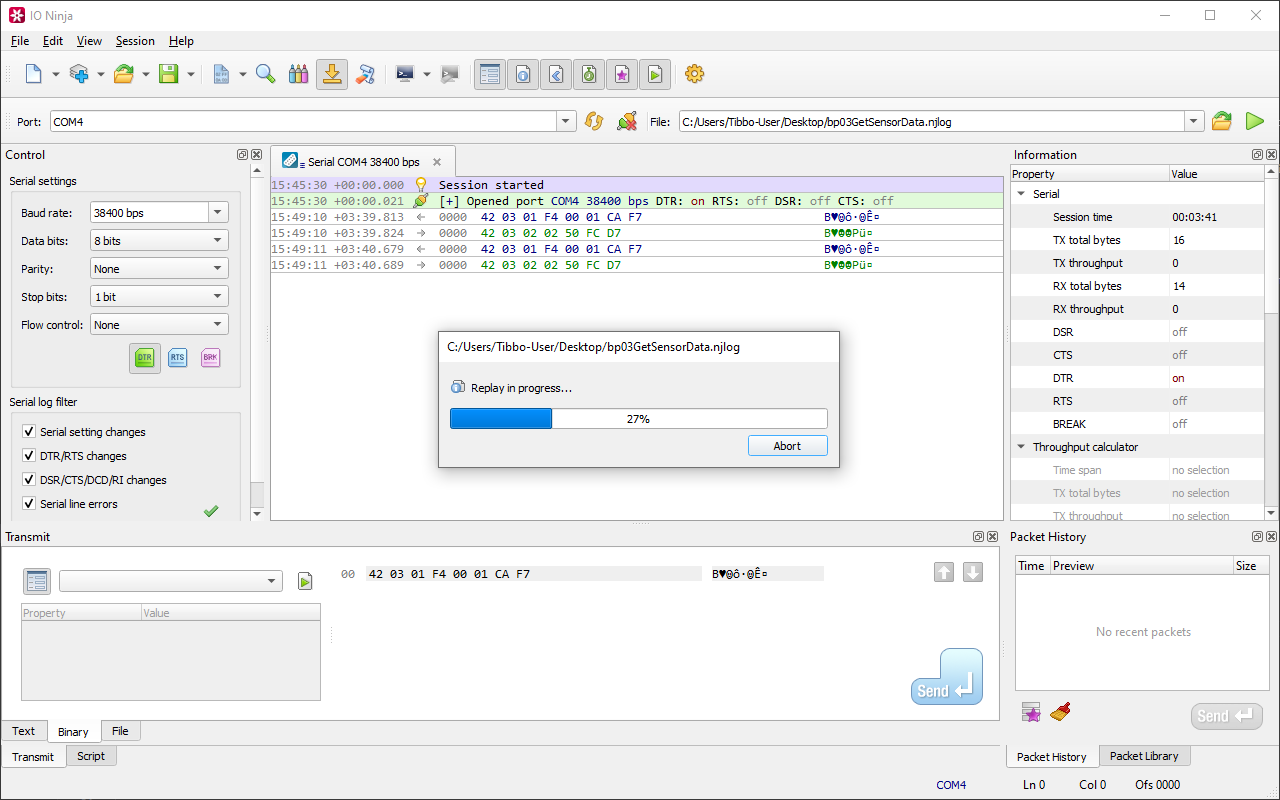
Task: Open the Session menu
Action: [135, 41]
